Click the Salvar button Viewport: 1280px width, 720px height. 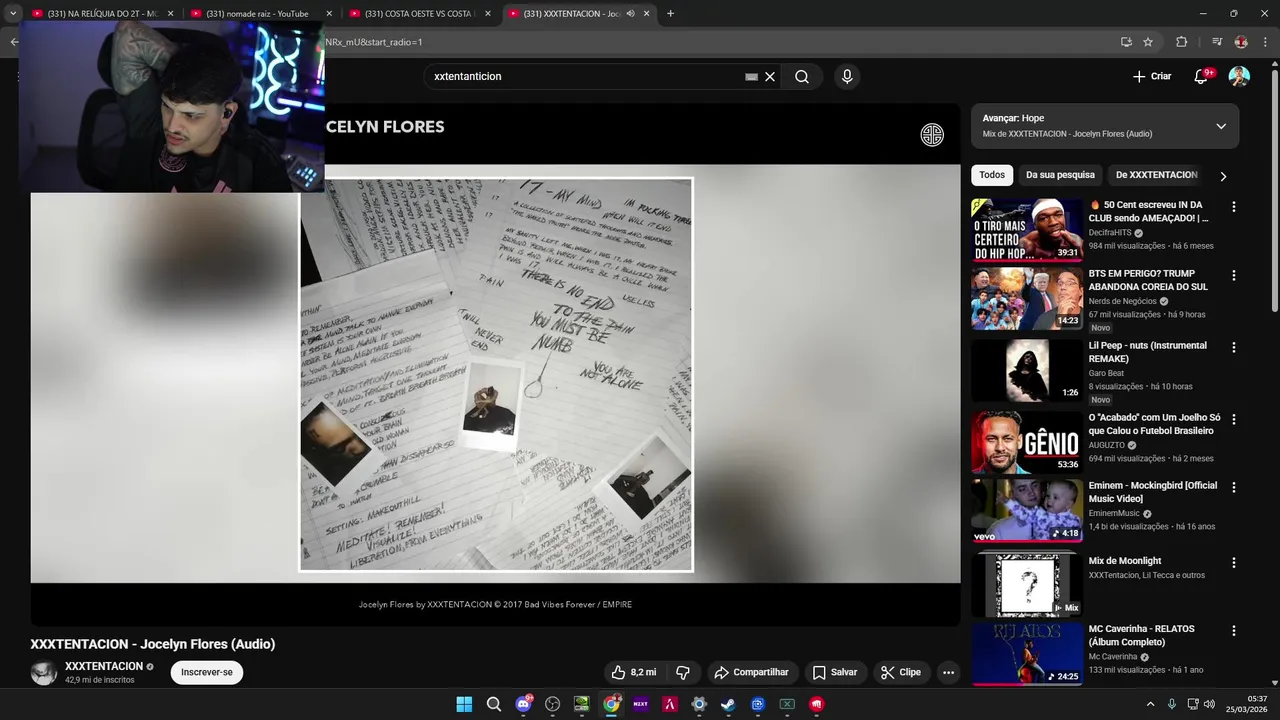click(x=835, y=672)
